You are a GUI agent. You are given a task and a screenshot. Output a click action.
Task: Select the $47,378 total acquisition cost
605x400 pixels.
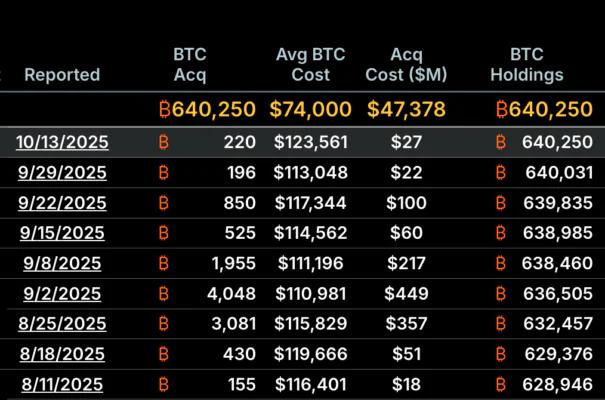pyautogui.click(x=407, y=109)
